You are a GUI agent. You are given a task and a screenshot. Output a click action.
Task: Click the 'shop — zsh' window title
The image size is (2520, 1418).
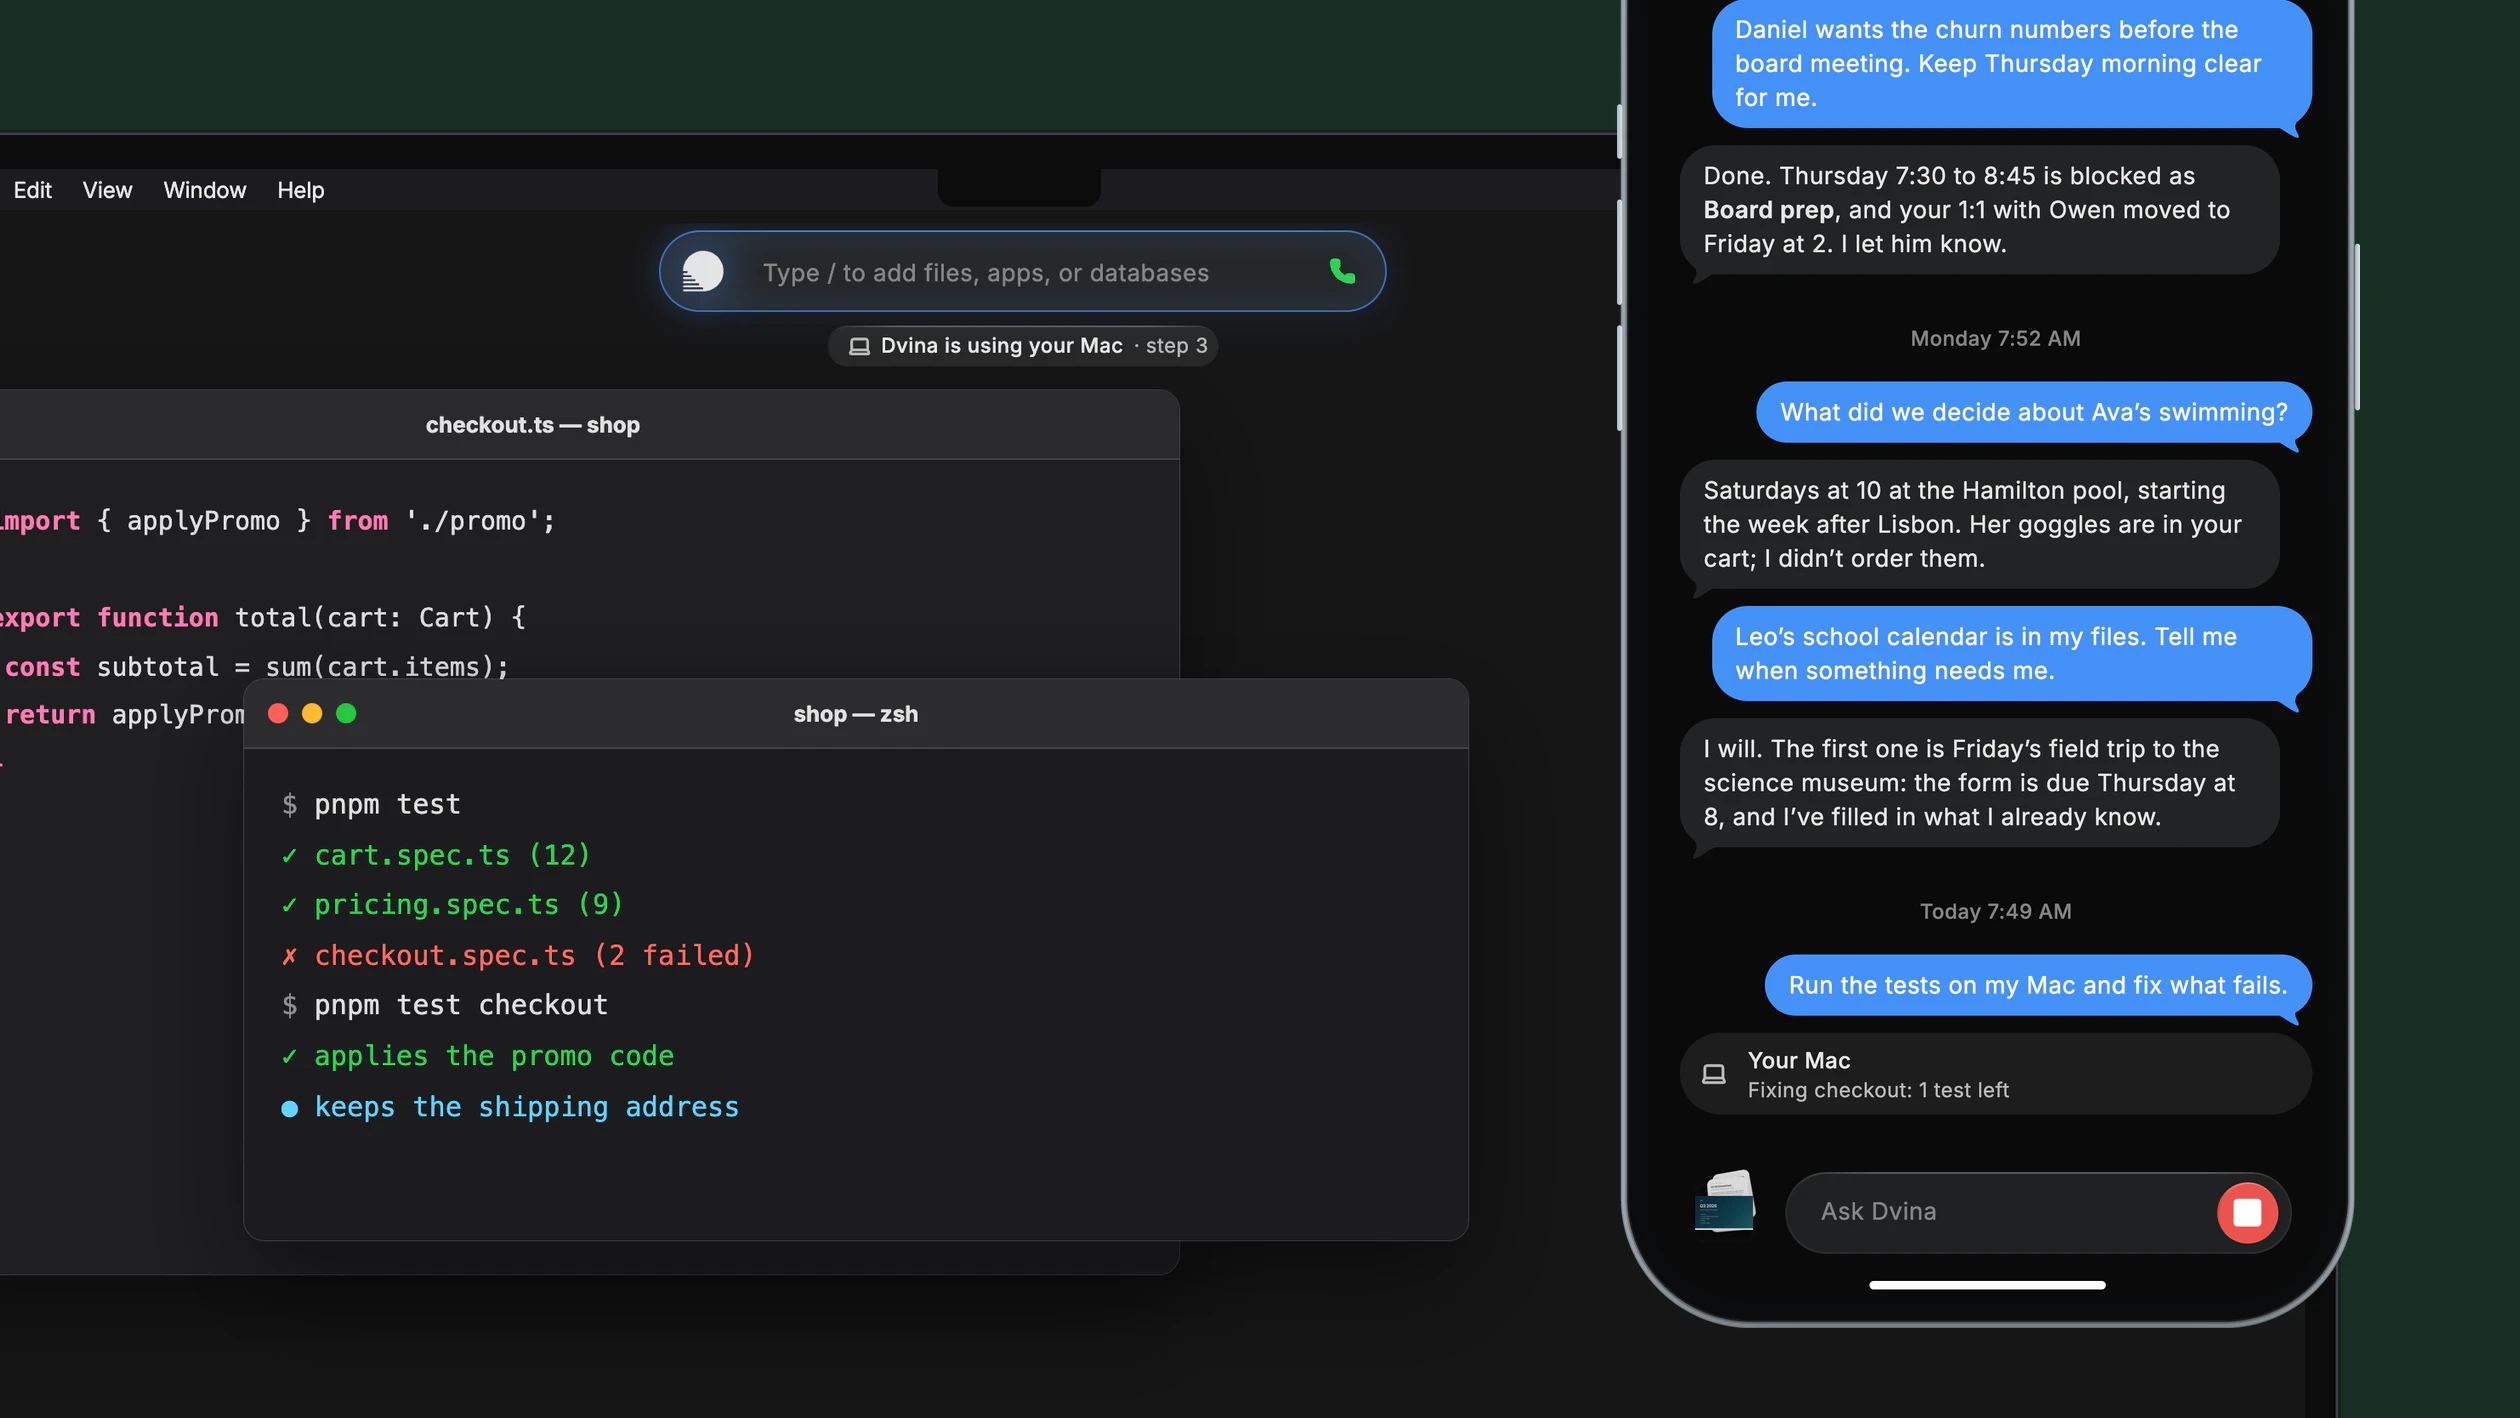pos(855,714)
